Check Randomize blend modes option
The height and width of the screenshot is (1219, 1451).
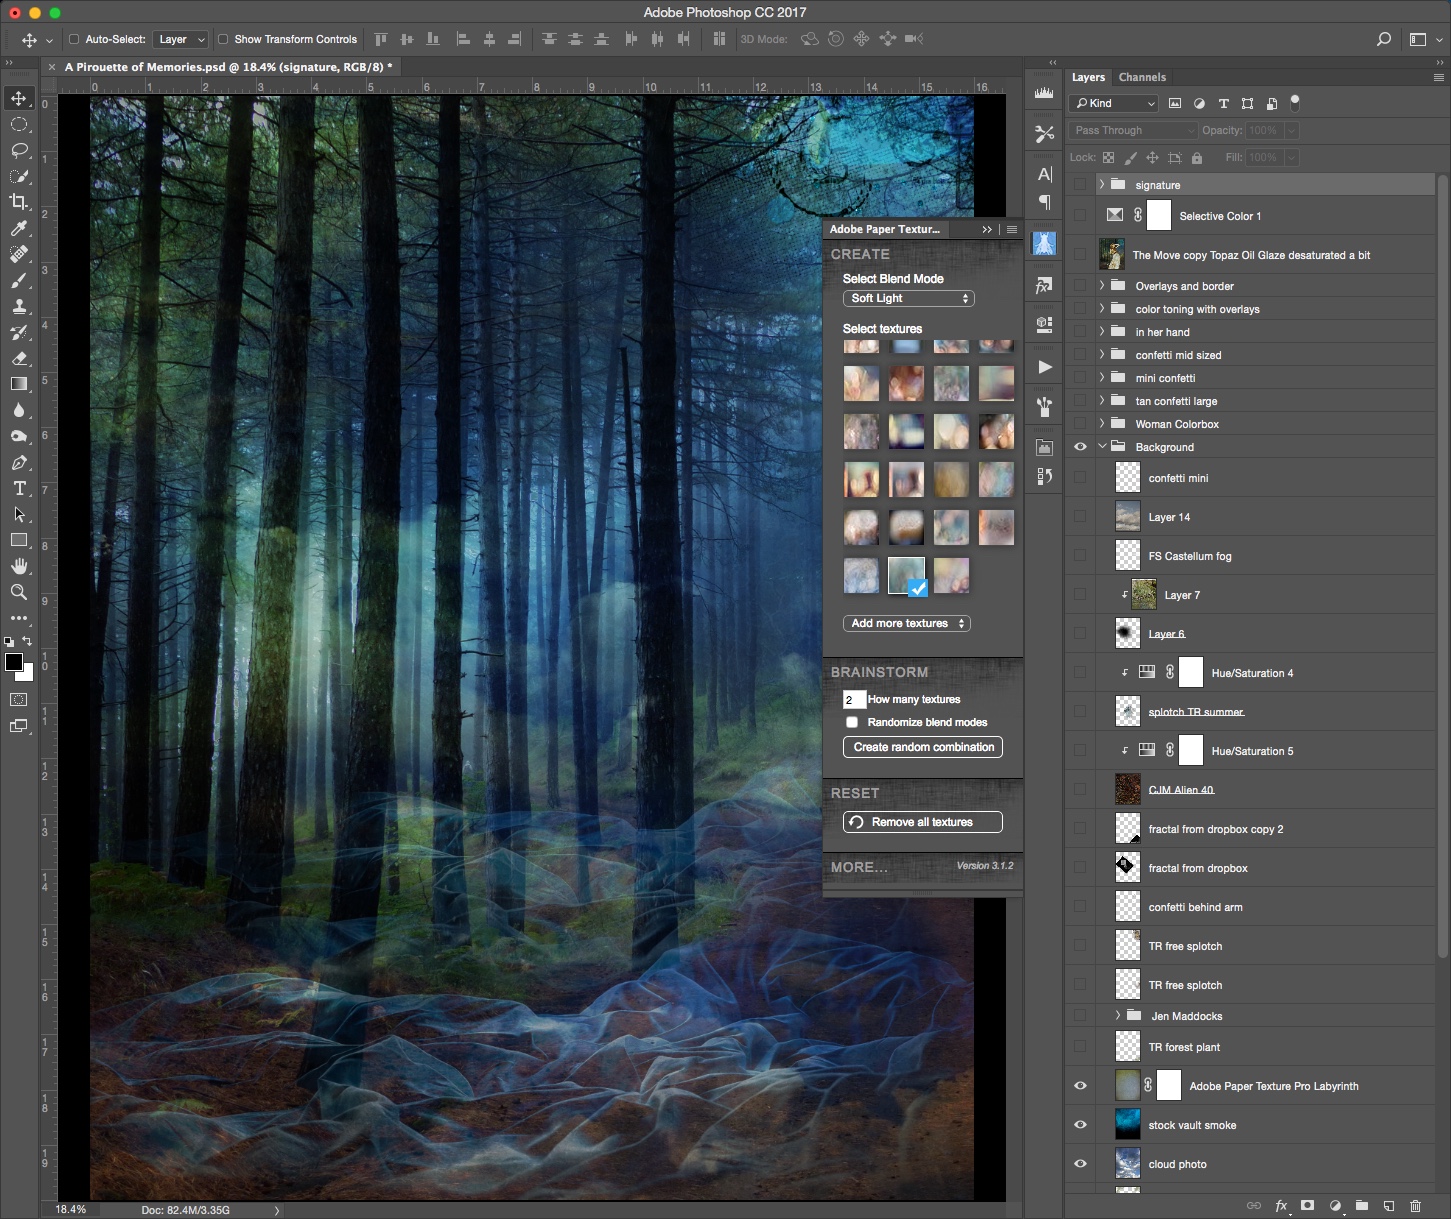point(852,722)
